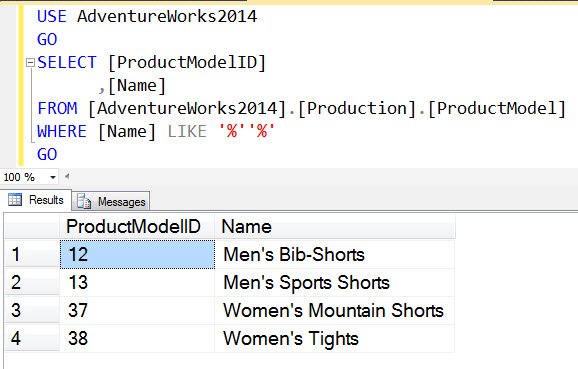Click the WHERE keyword
The width and height of the screenshot is (578, 369).
pos(62,132)
